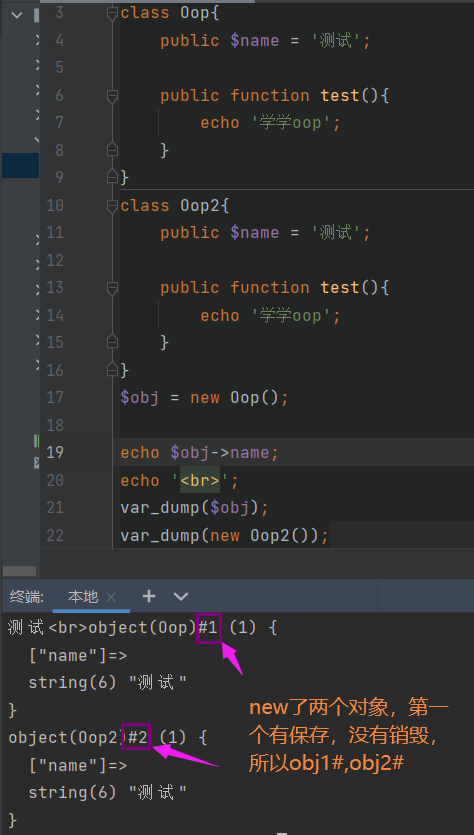The width and height of the screenshot is (474, 835).
Task: Close the 本地 terminal tab
Action: tap(111, 597)
